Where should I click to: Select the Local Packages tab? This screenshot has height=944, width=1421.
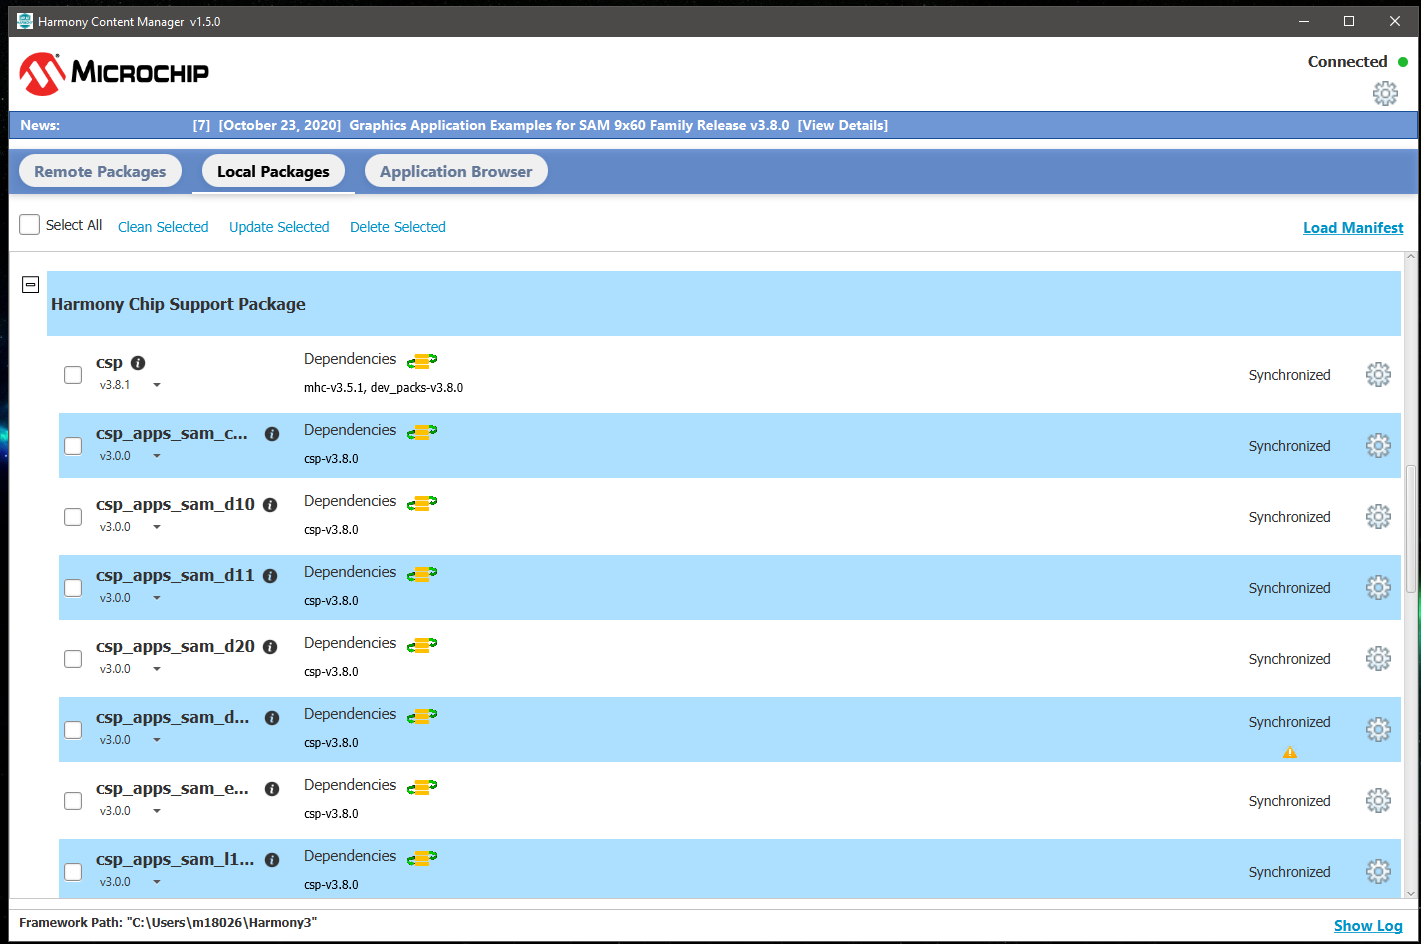click(x=273, y=171)
